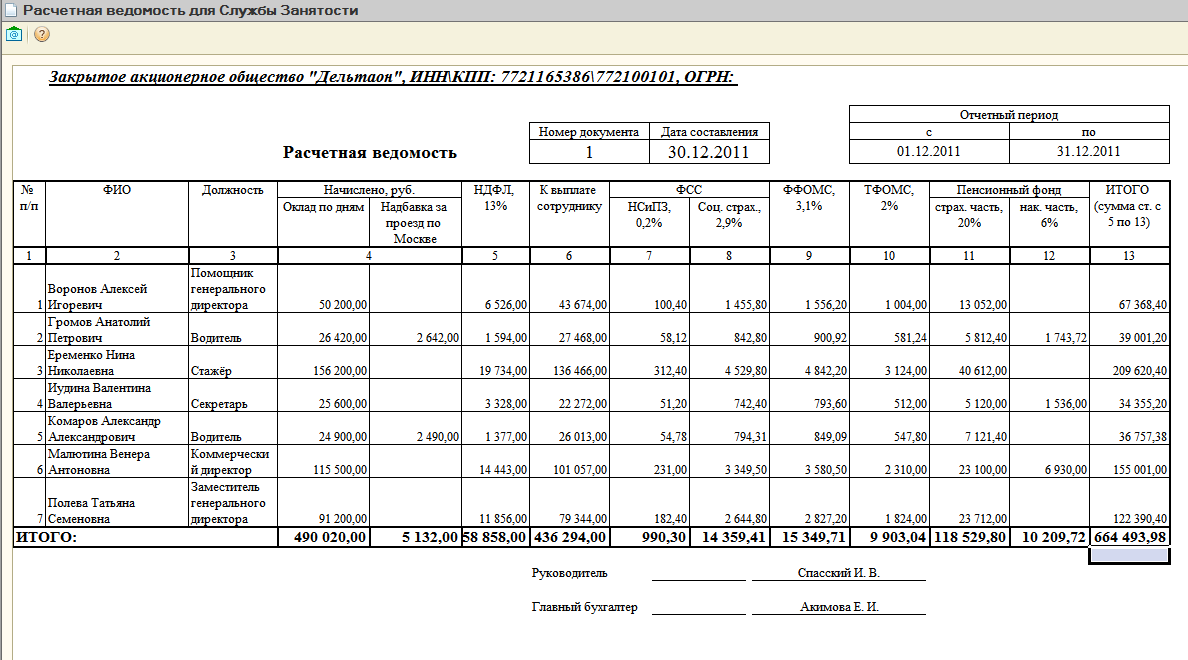Select the 'К выплате сотруднику' column header
This screenshot has height=660, width=1188.
(x=569, y=214)
